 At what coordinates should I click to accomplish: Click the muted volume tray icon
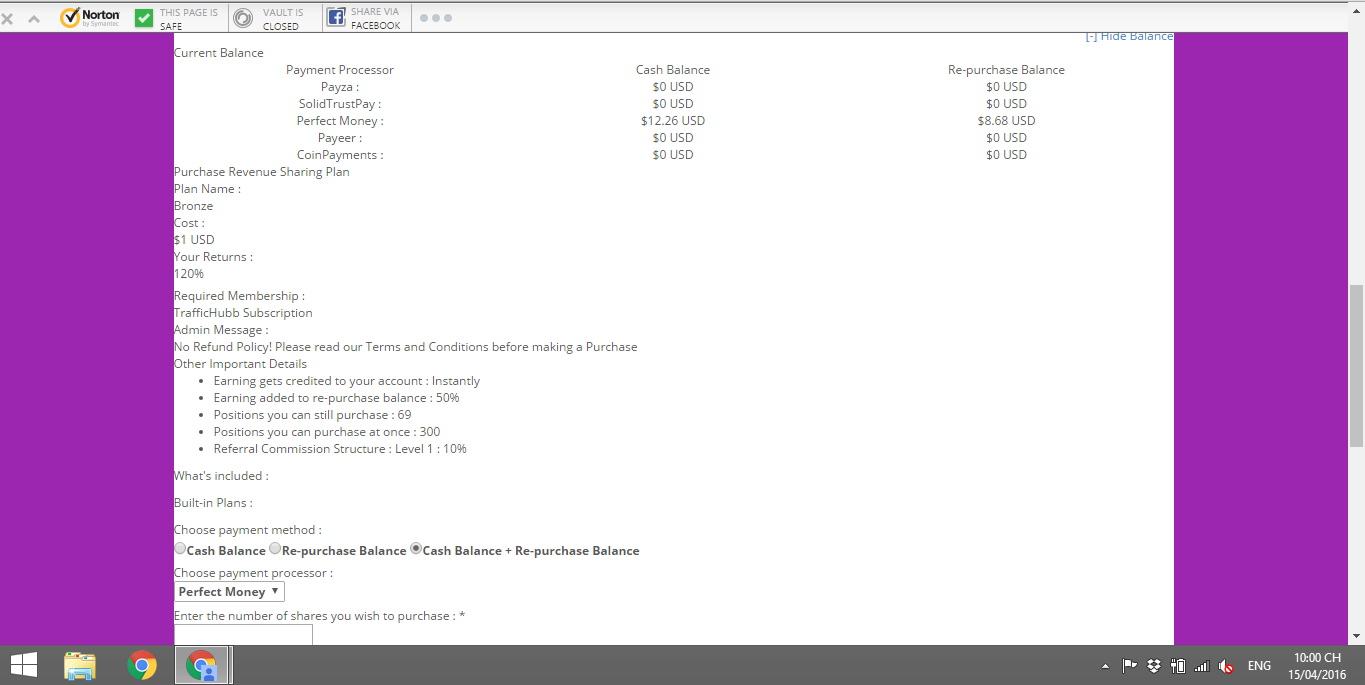click(1226, 666)
